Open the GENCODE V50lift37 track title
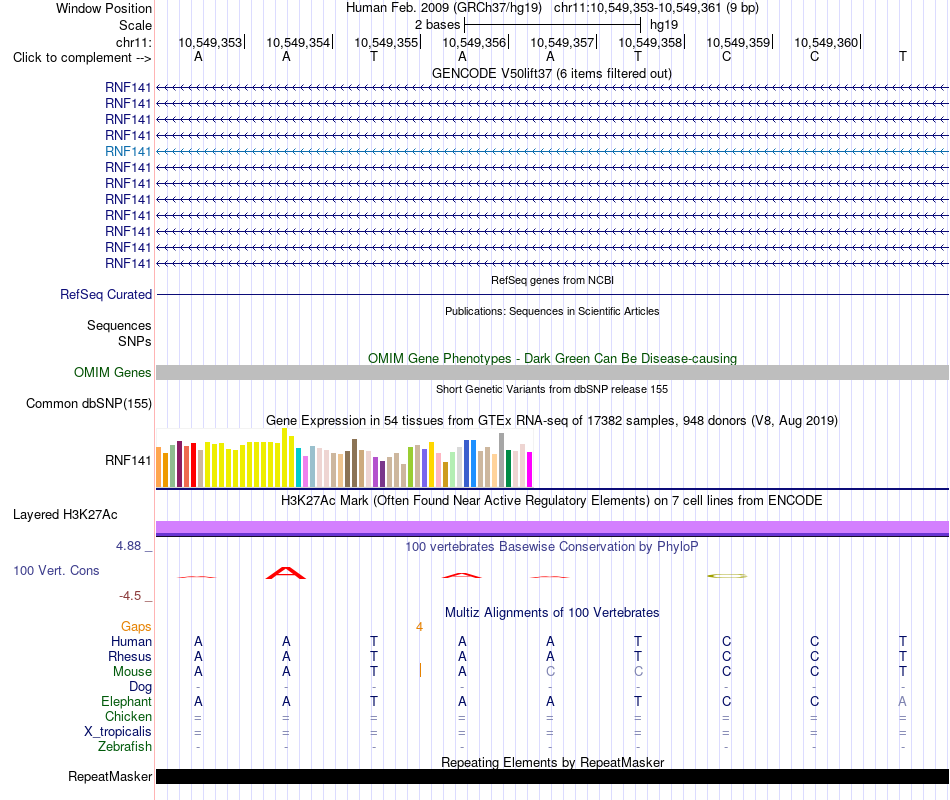The width and height of the screenshot is (950, 800). tap(552, 74)
